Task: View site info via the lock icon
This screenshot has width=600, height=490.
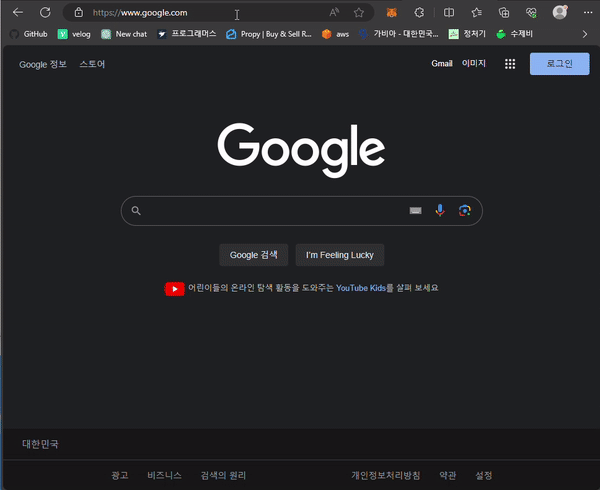Action: tap(79, 13)
